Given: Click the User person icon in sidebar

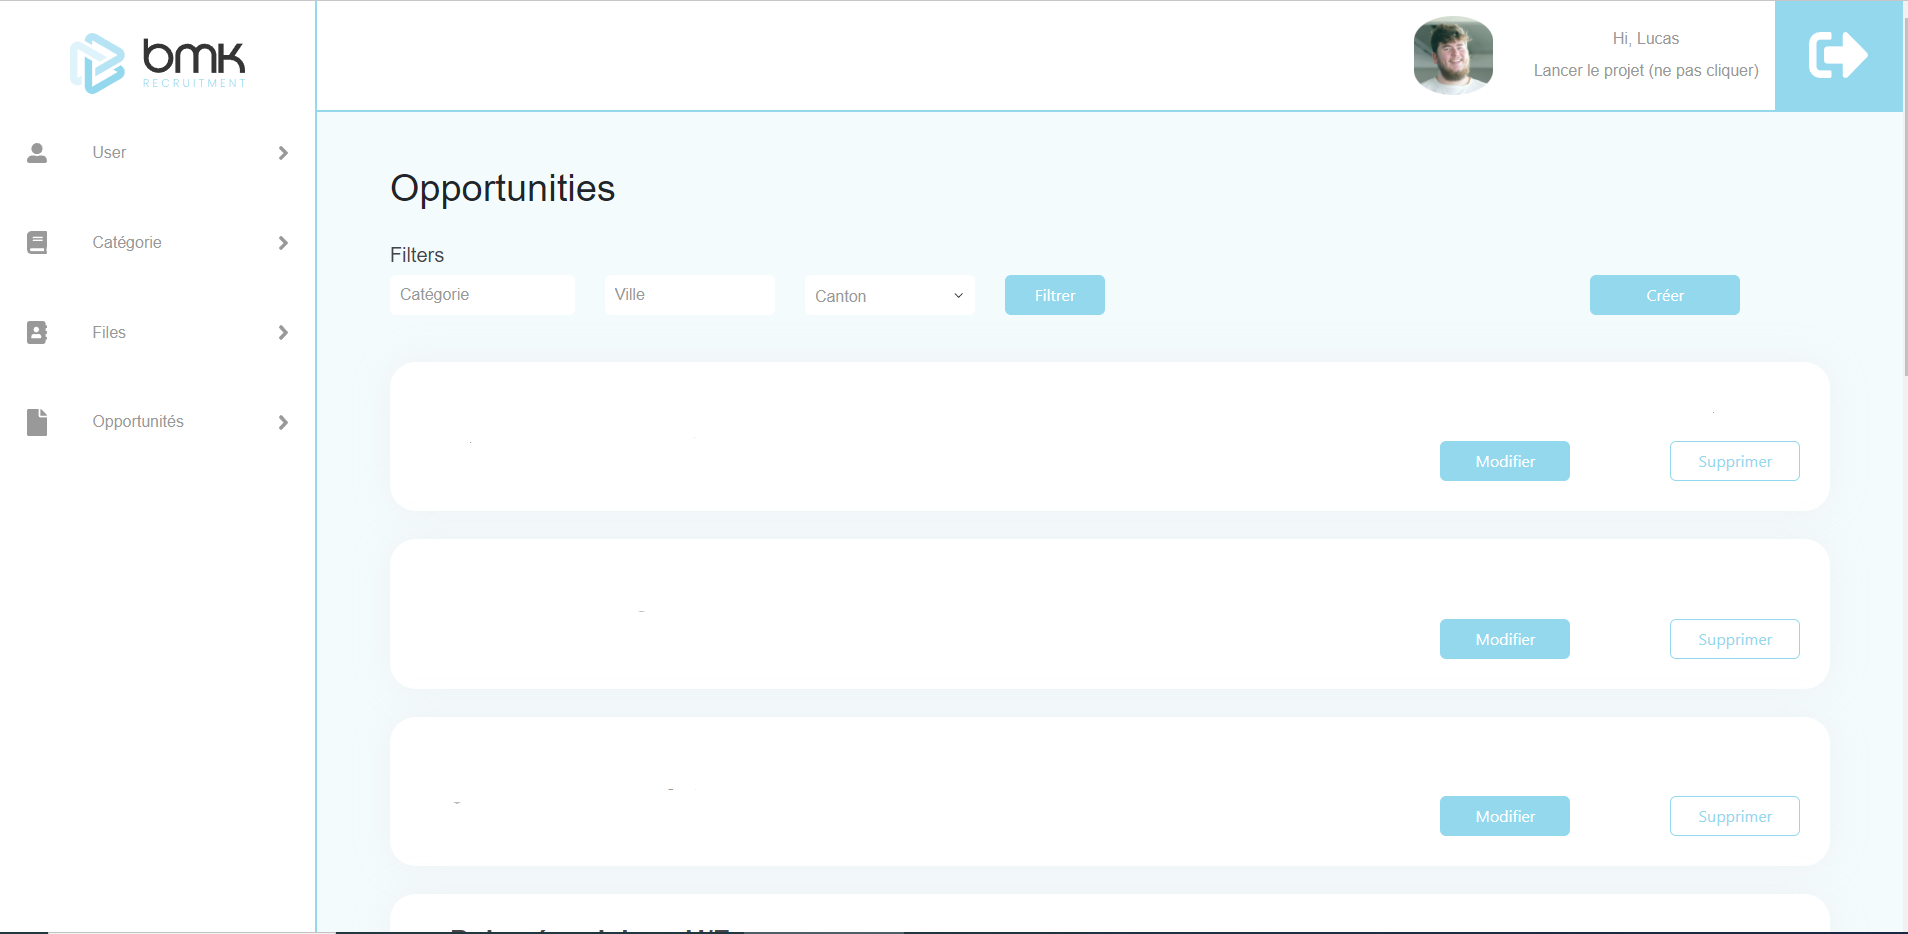Looking at the screenshot, I should pos(37,153).
